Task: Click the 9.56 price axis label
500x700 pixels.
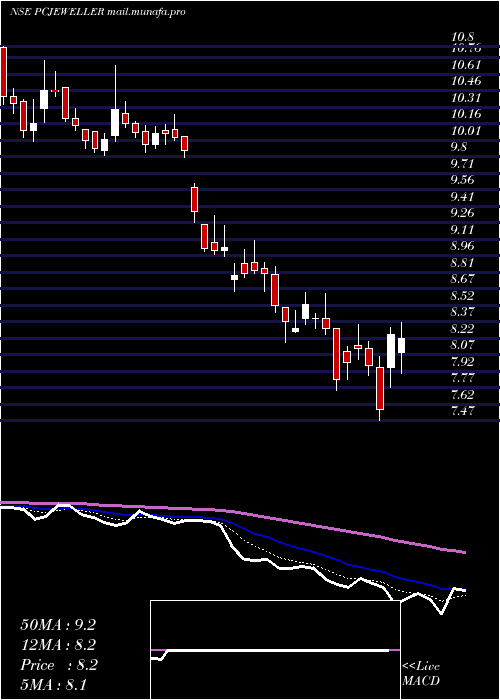Action: [x=462, y=180]
